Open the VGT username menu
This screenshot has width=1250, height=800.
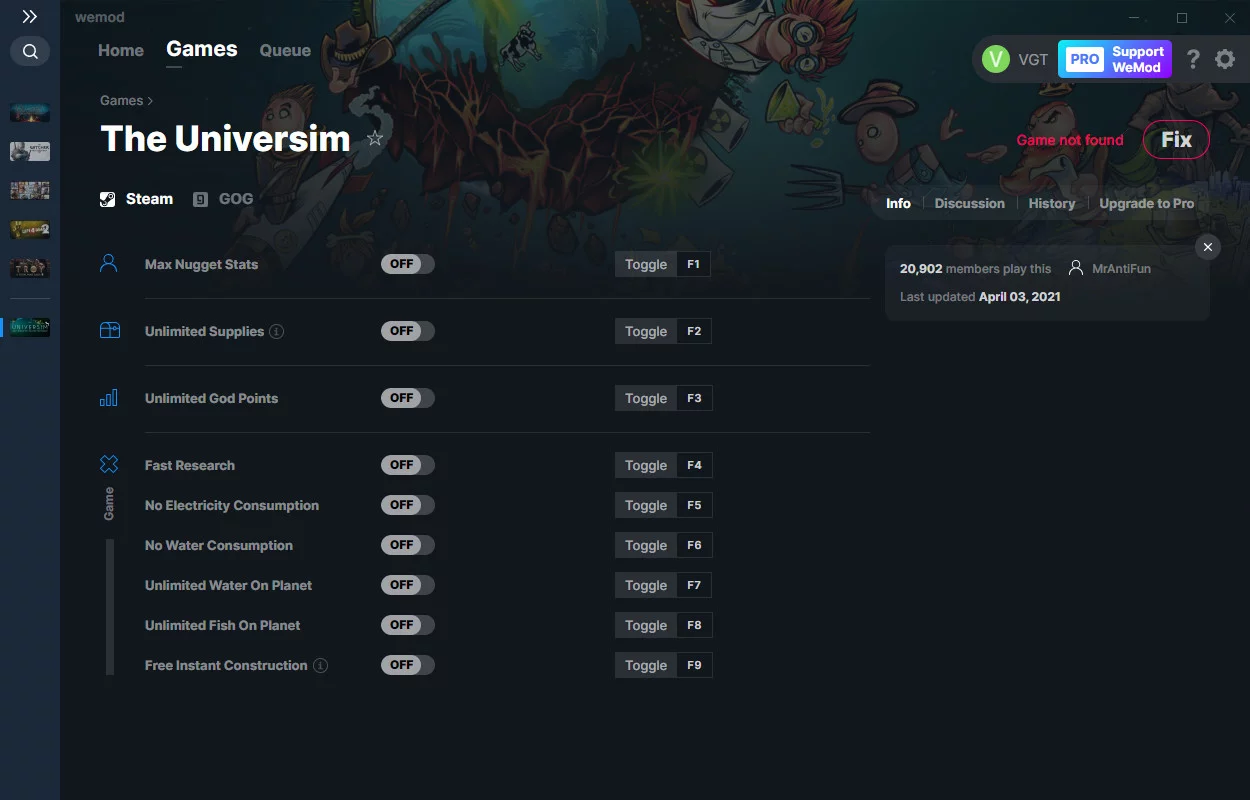click(1033, 59)
